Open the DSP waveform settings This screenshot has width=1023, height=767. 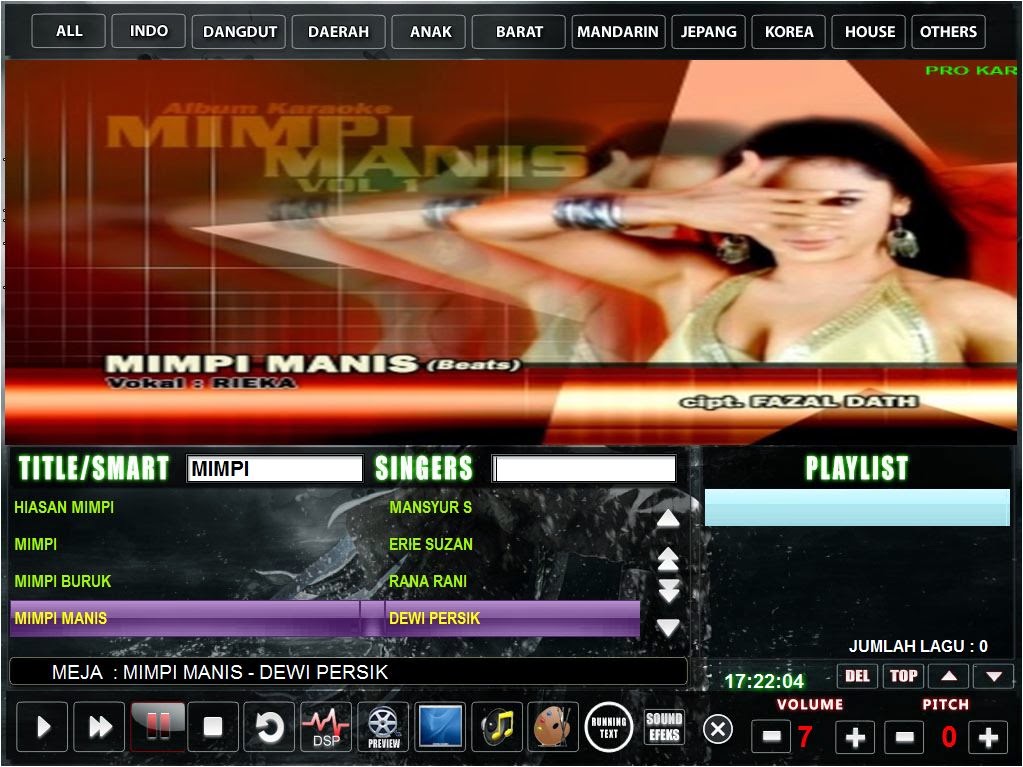coord(326,727)
